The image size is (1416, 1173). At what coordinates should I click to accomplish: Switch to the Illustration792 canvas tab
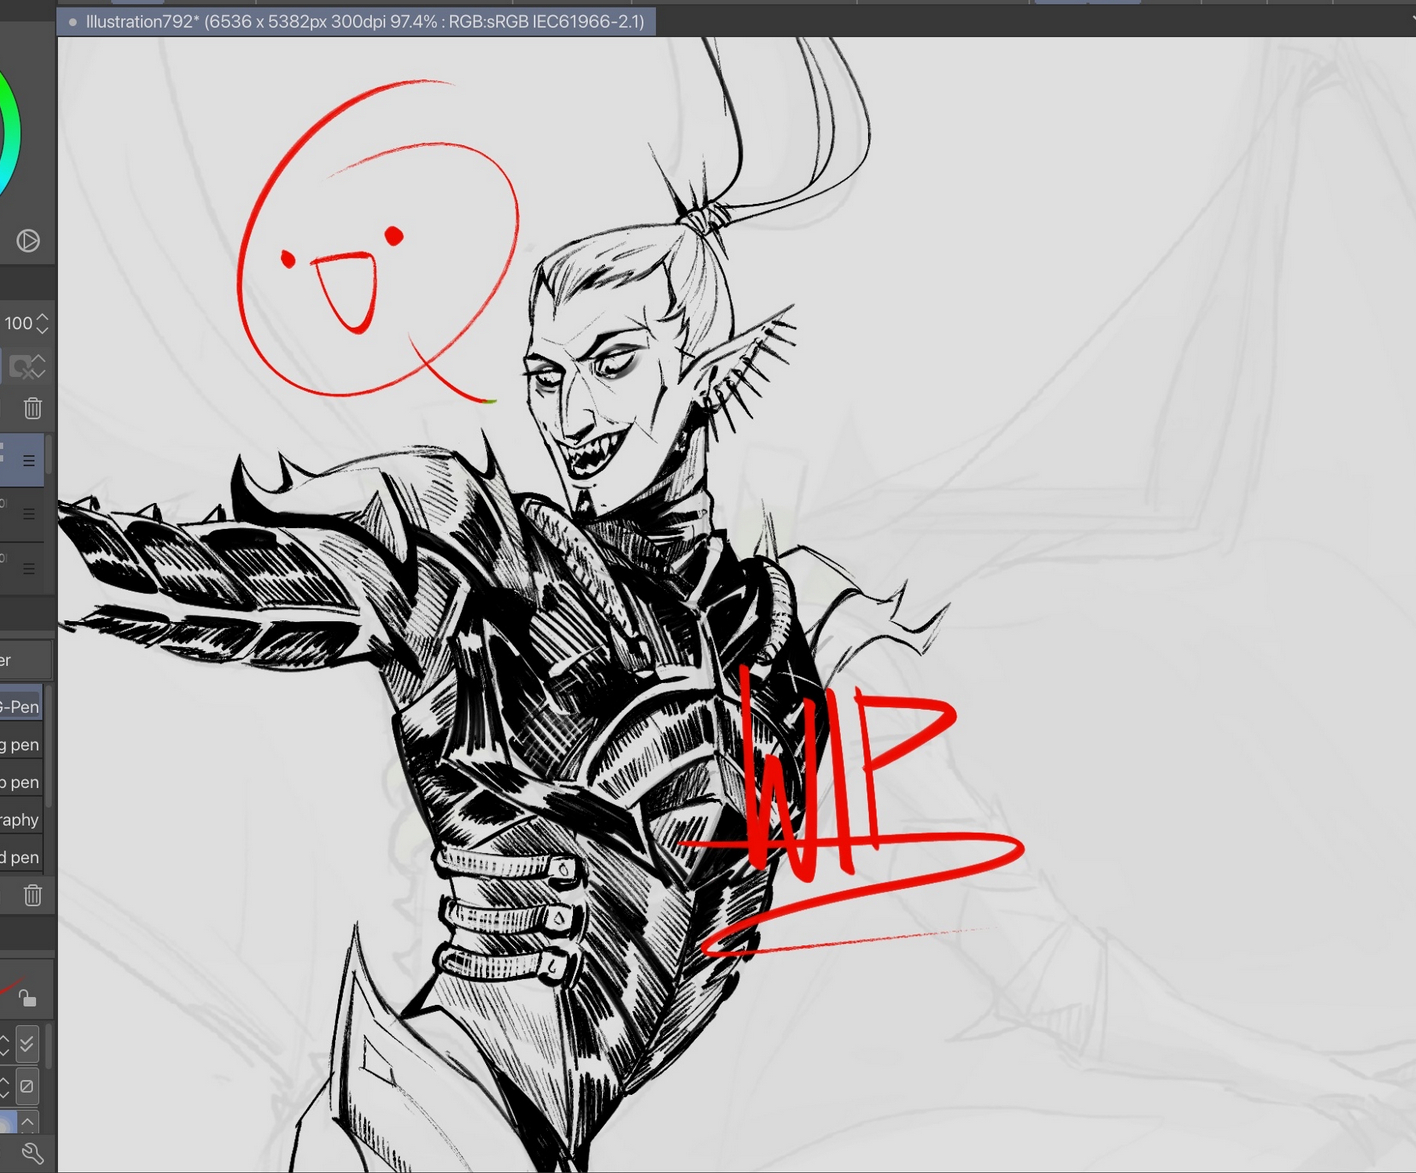[x=357, y=21]
